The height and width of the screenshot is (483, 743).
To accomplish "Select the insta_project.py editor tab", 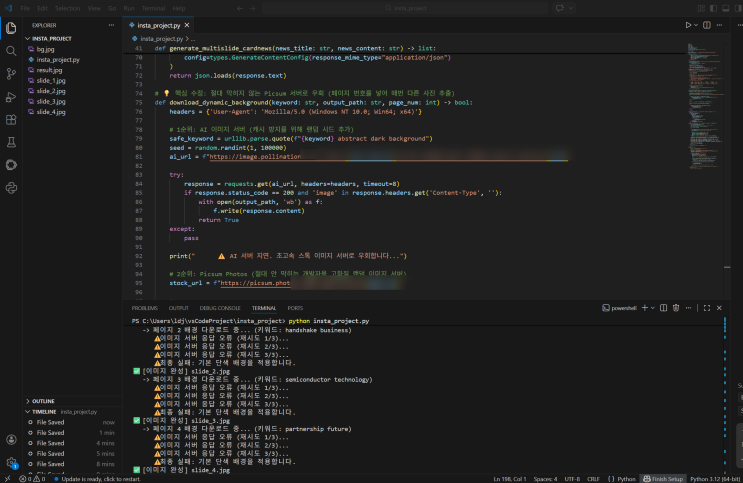I will (x=159, y=25).
